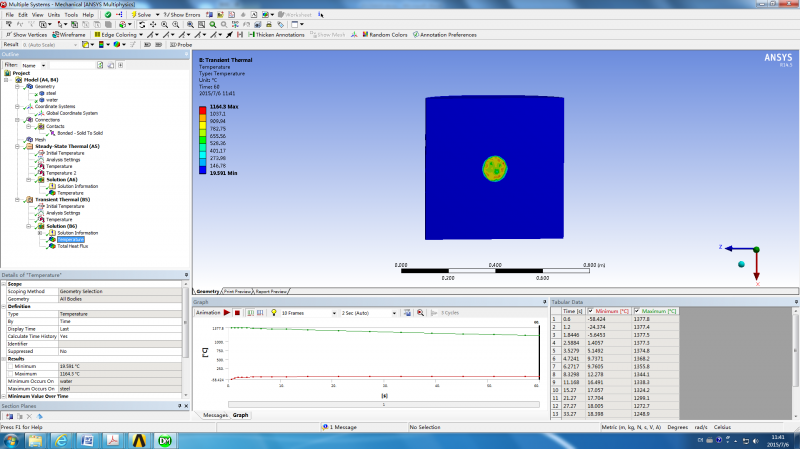Click the Probe tool
This screenshot has height=449, width=800.
tap(182, 44)
